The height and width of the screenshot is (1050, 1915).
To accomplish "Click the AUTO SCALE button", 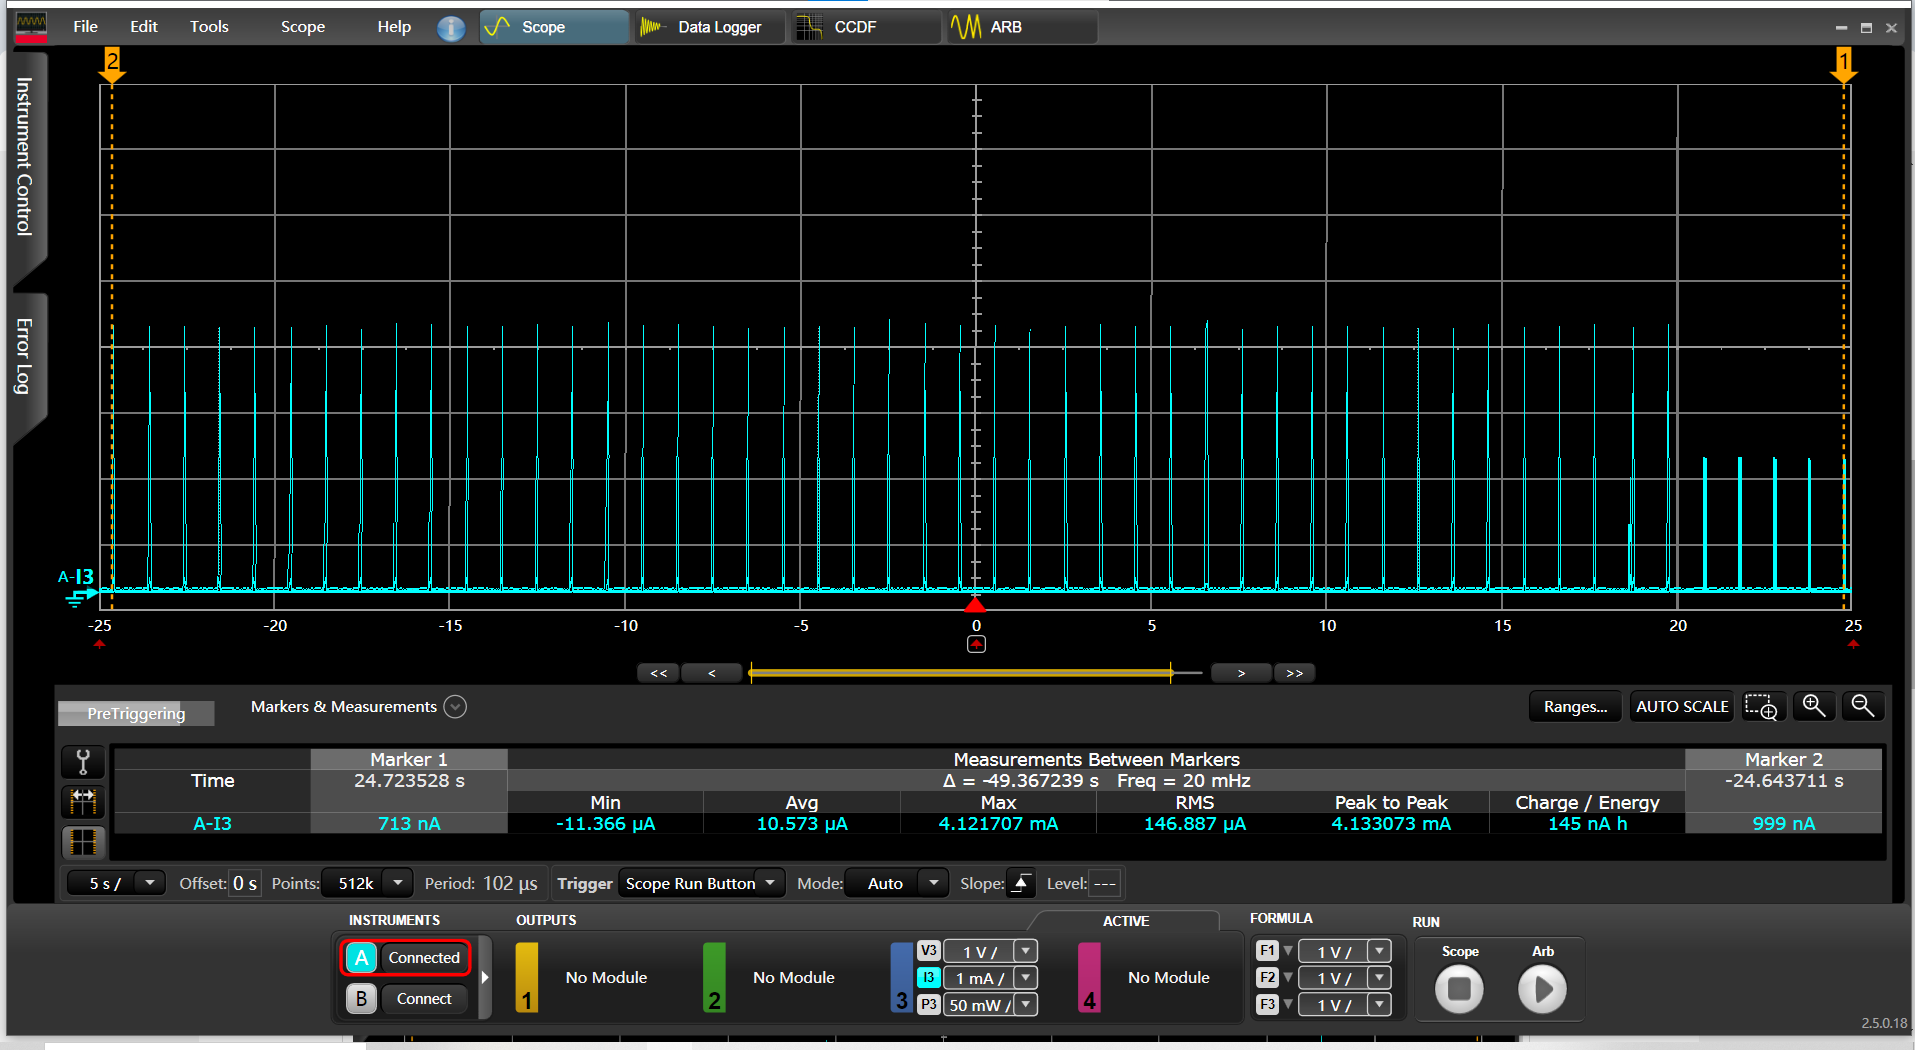I will point(1682,706).
